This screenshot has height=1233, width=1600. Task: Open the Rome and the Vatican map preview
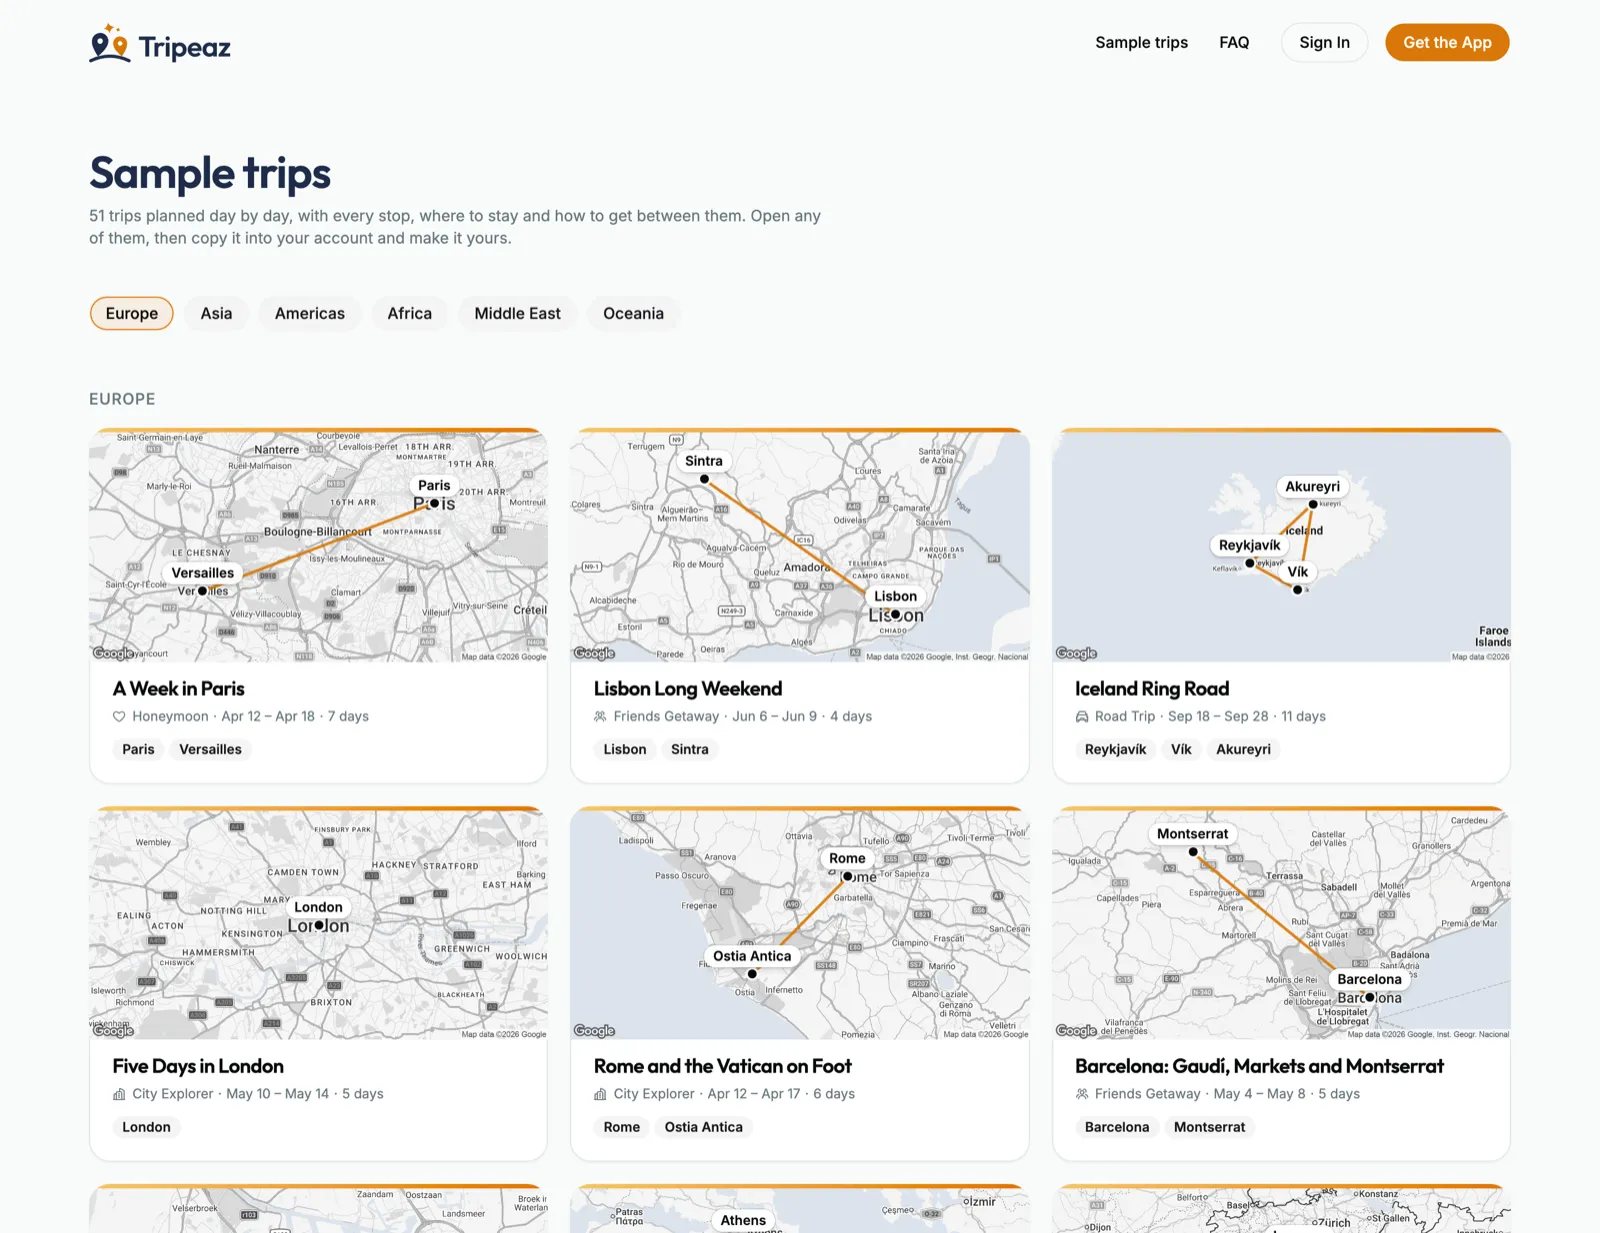tap(800, 924)
